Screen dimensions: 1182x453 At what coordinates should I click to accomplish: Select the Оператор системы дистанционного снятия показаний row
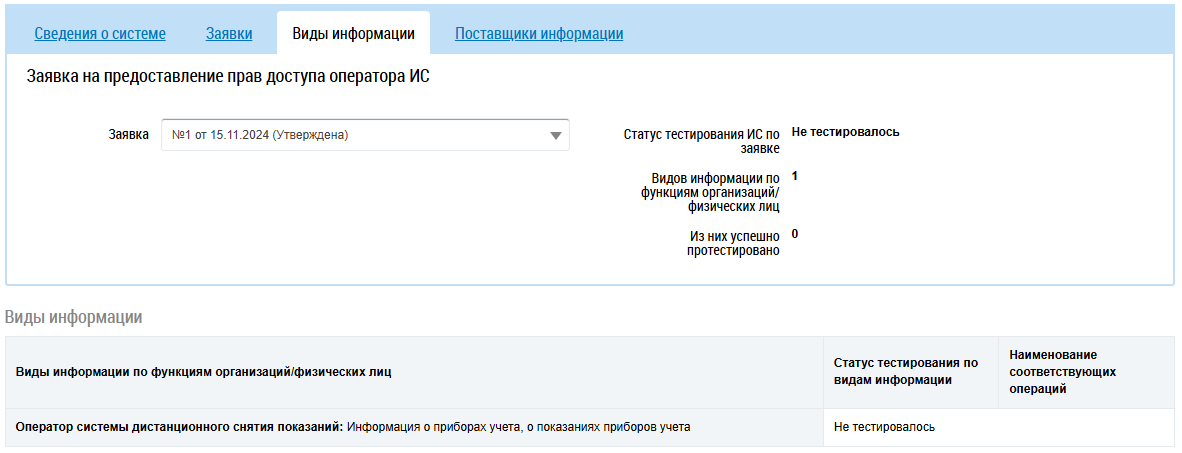(353, 427)
